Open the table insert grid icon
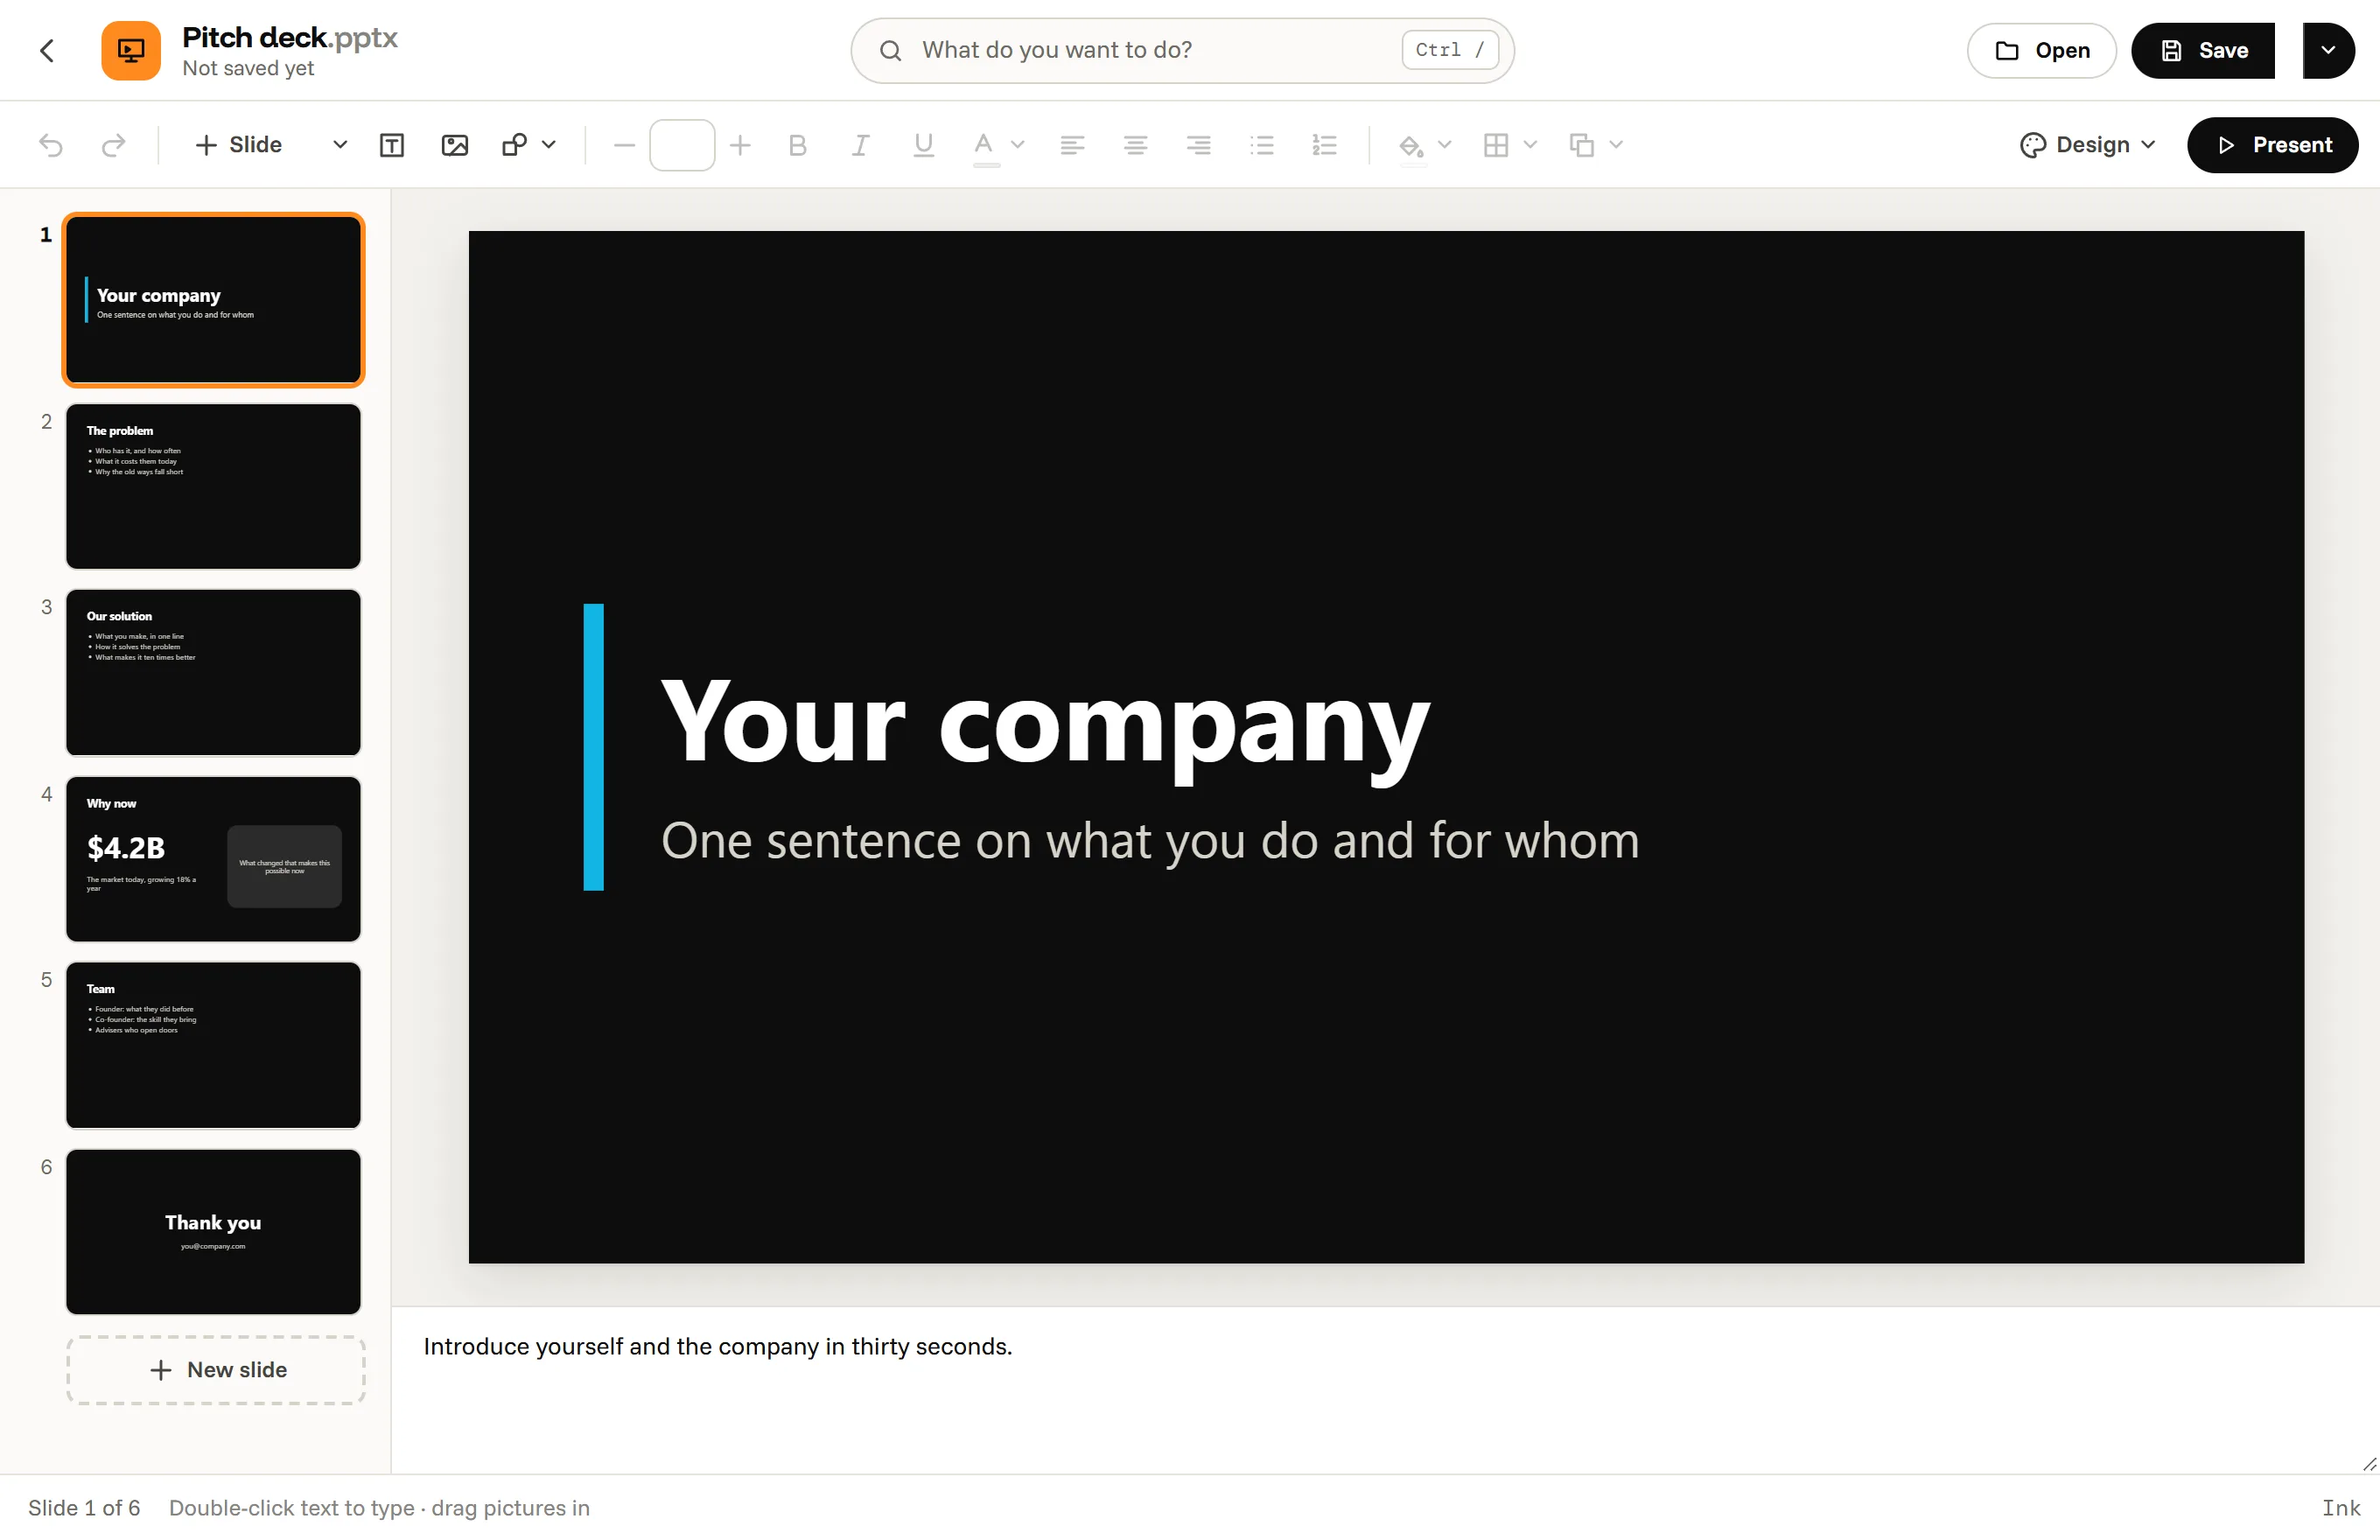Screen dimensions: 2380x1540 click(1496, 145)
